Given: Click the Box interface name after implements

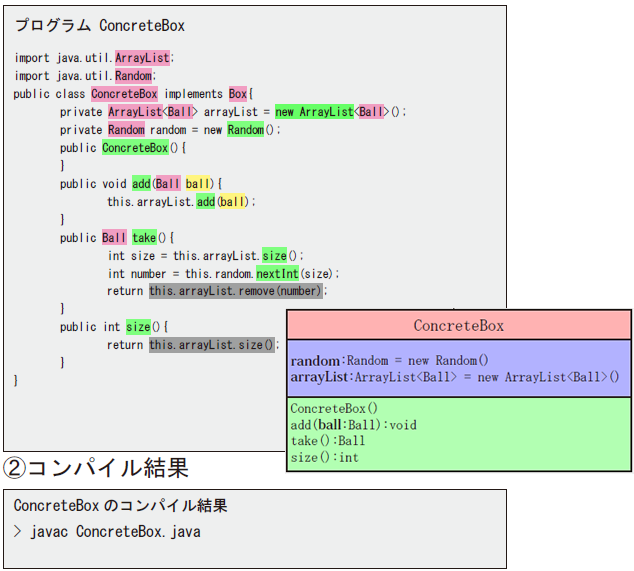Looking at the screenshot, I should coord(238,94).
